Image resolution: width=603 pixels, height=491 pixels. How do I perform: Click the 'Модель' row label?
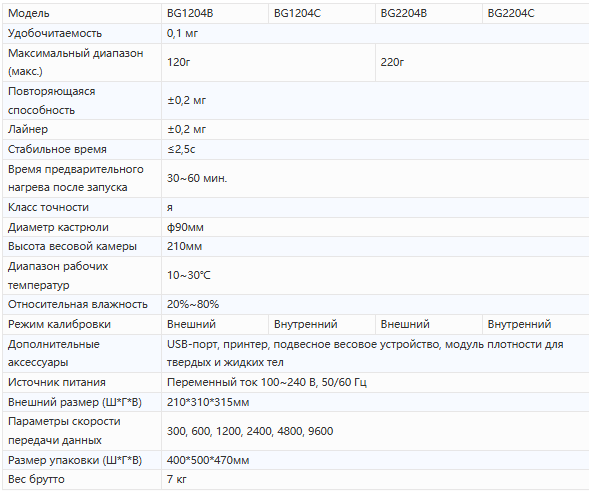pos(27,14)
